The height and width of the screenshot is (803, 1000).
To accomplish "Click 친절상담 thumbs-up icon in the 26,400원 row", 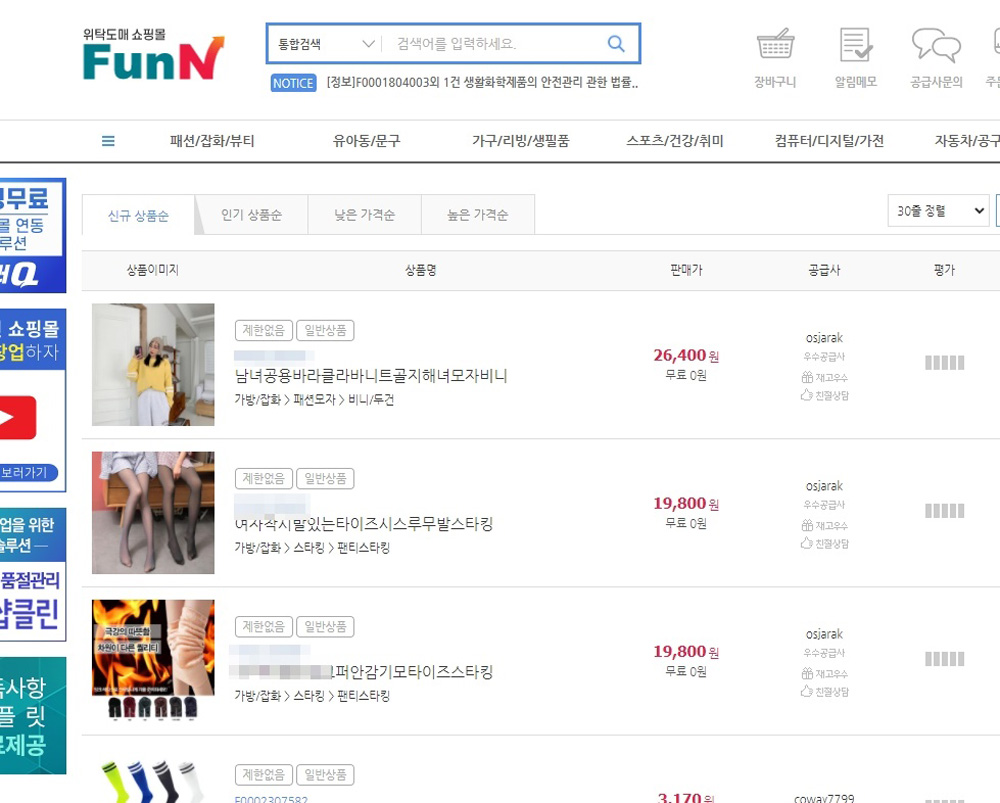I will tap(807, 395).
